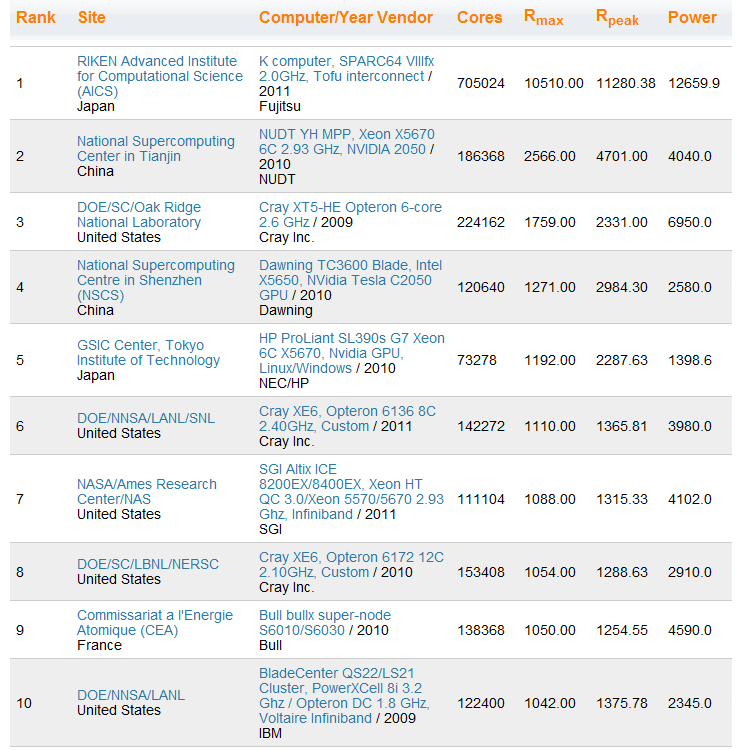Open HP ProLiant SL390s G7 Xeon link
The width and height of the screenshot is (742, 750).
[x=352, y=353]
